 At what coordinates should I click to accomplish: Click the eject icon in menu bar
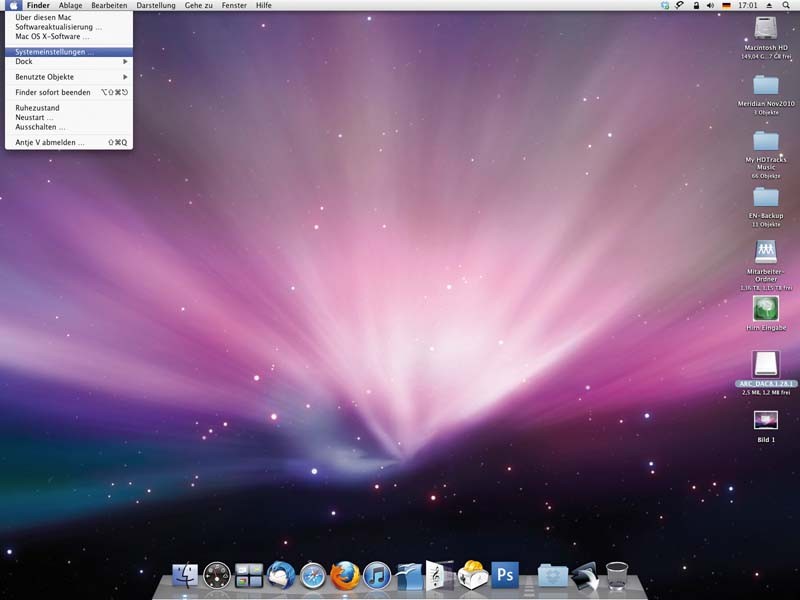pos(769,5)
